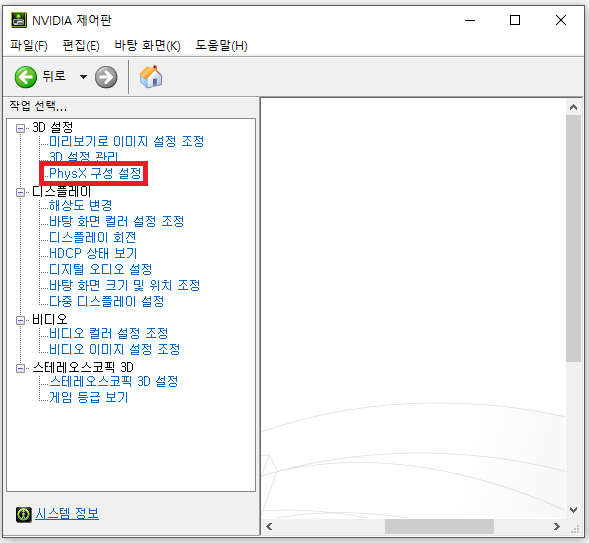The image size is (589, 543).
Task: Click the green Back arrow icon
Action: click(26, 77)
